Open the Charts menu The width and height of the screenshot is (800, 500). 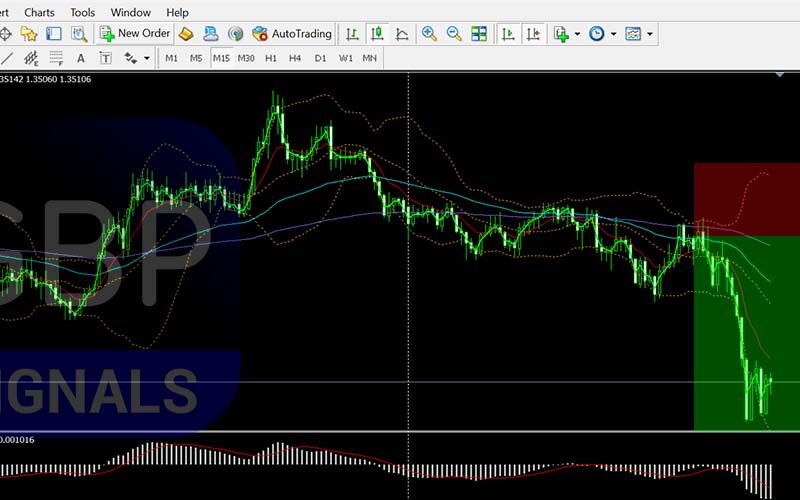click(x=39, y=12)
